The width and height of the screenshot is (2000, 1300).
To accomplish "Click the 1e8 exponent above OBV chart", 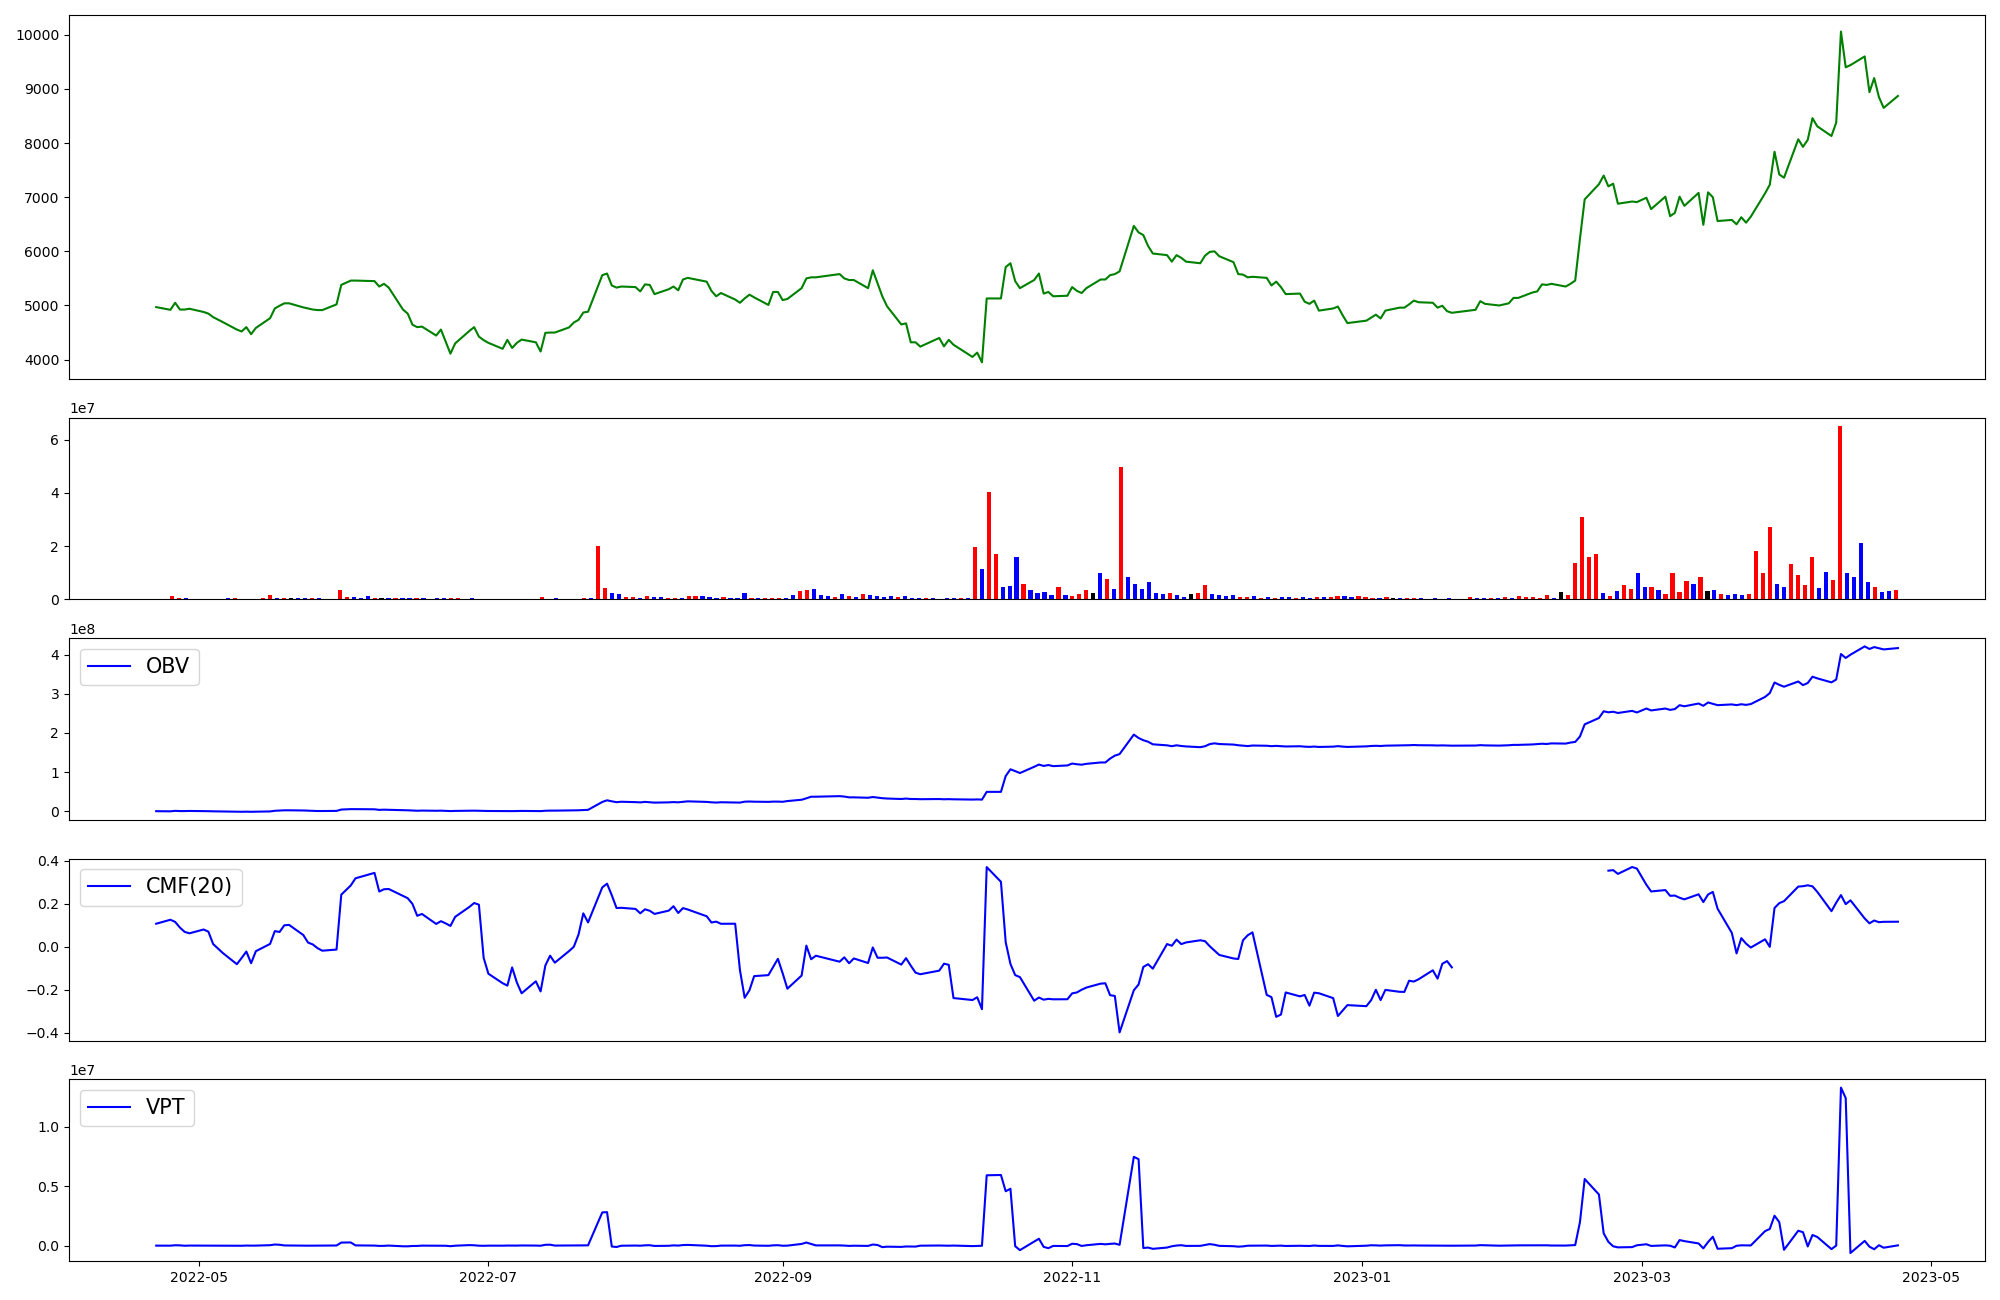I will pyautogui.click(x=82, y=630).
